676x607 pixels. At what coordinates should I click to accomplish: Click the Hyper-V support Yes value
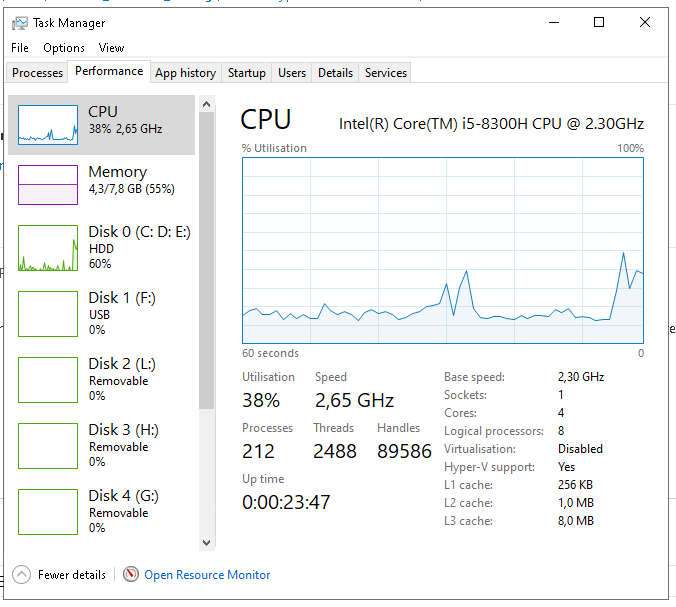coord(566,467)
